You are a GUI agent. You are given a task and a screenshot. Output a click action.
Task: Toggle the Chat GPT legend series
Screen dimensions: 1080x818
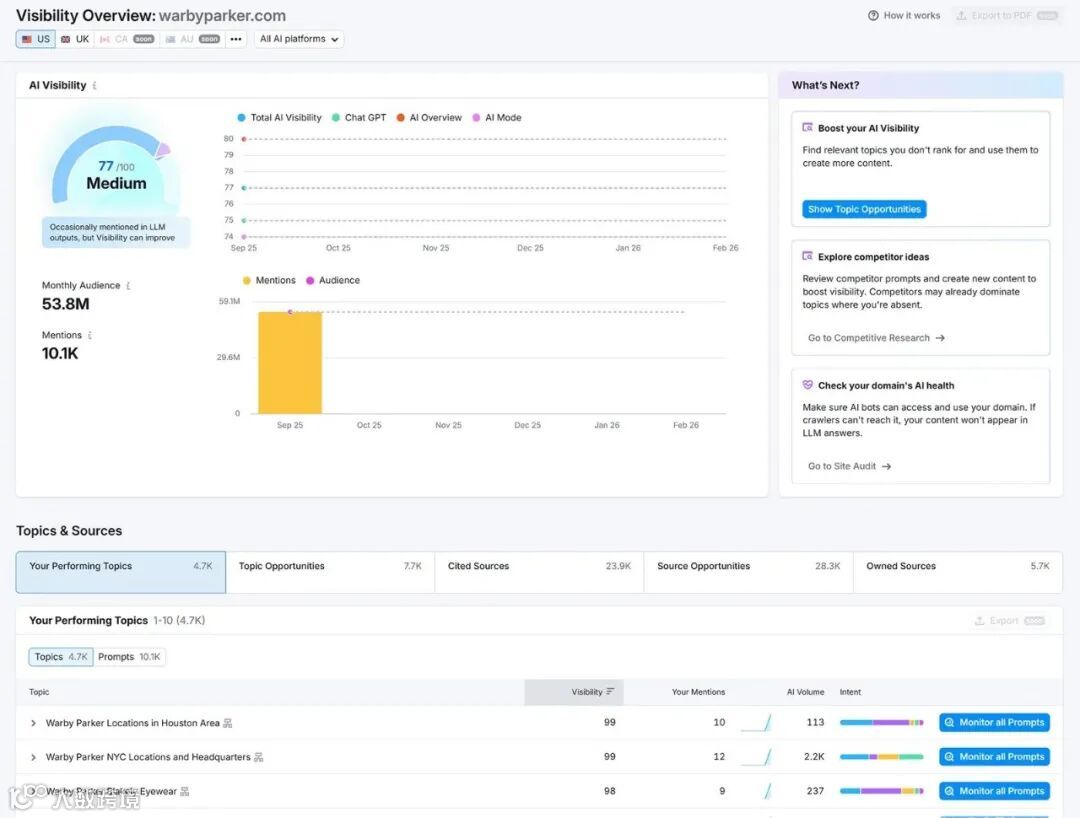(x=359, y=118)
